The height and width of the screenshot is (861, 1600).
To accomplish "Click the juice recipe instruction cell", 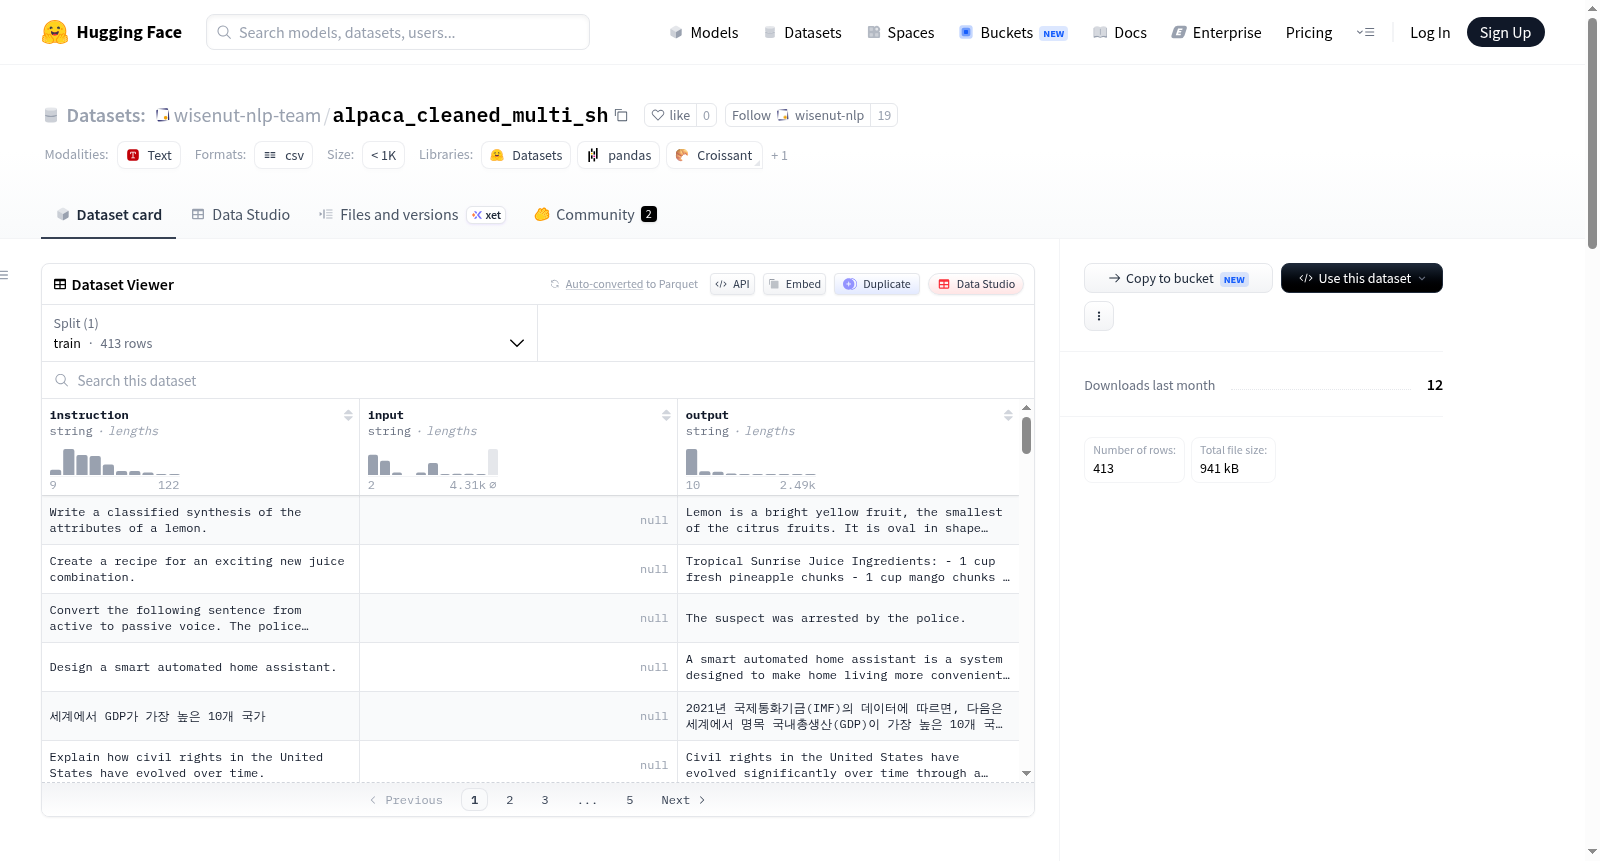I will pos(200,569).
